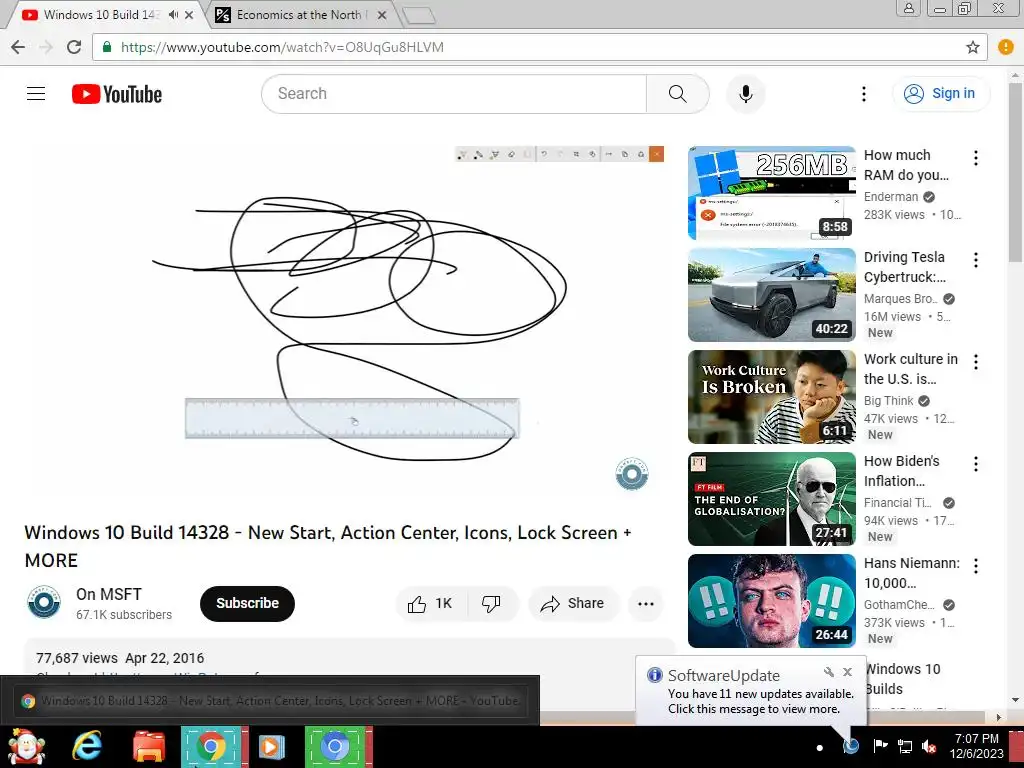Open the Hans Niemann video thumbnail
The image size is (1024, 768).
pyautogui.click(x=771, y=601)
